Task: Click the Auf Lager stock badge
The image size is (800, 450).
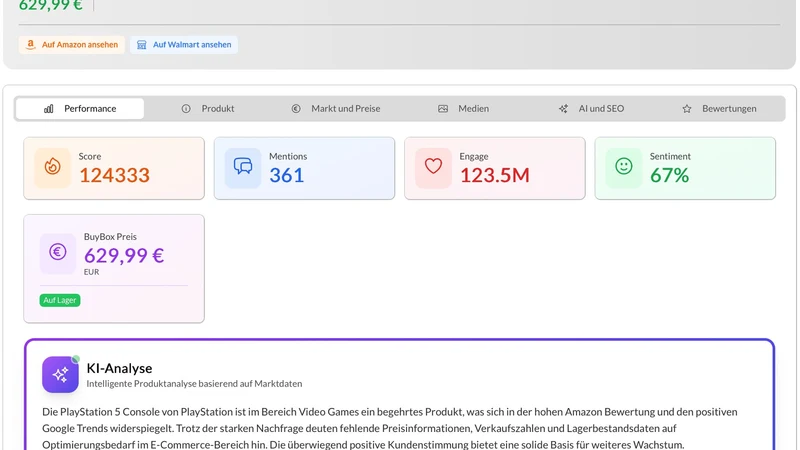Action: 60,300
